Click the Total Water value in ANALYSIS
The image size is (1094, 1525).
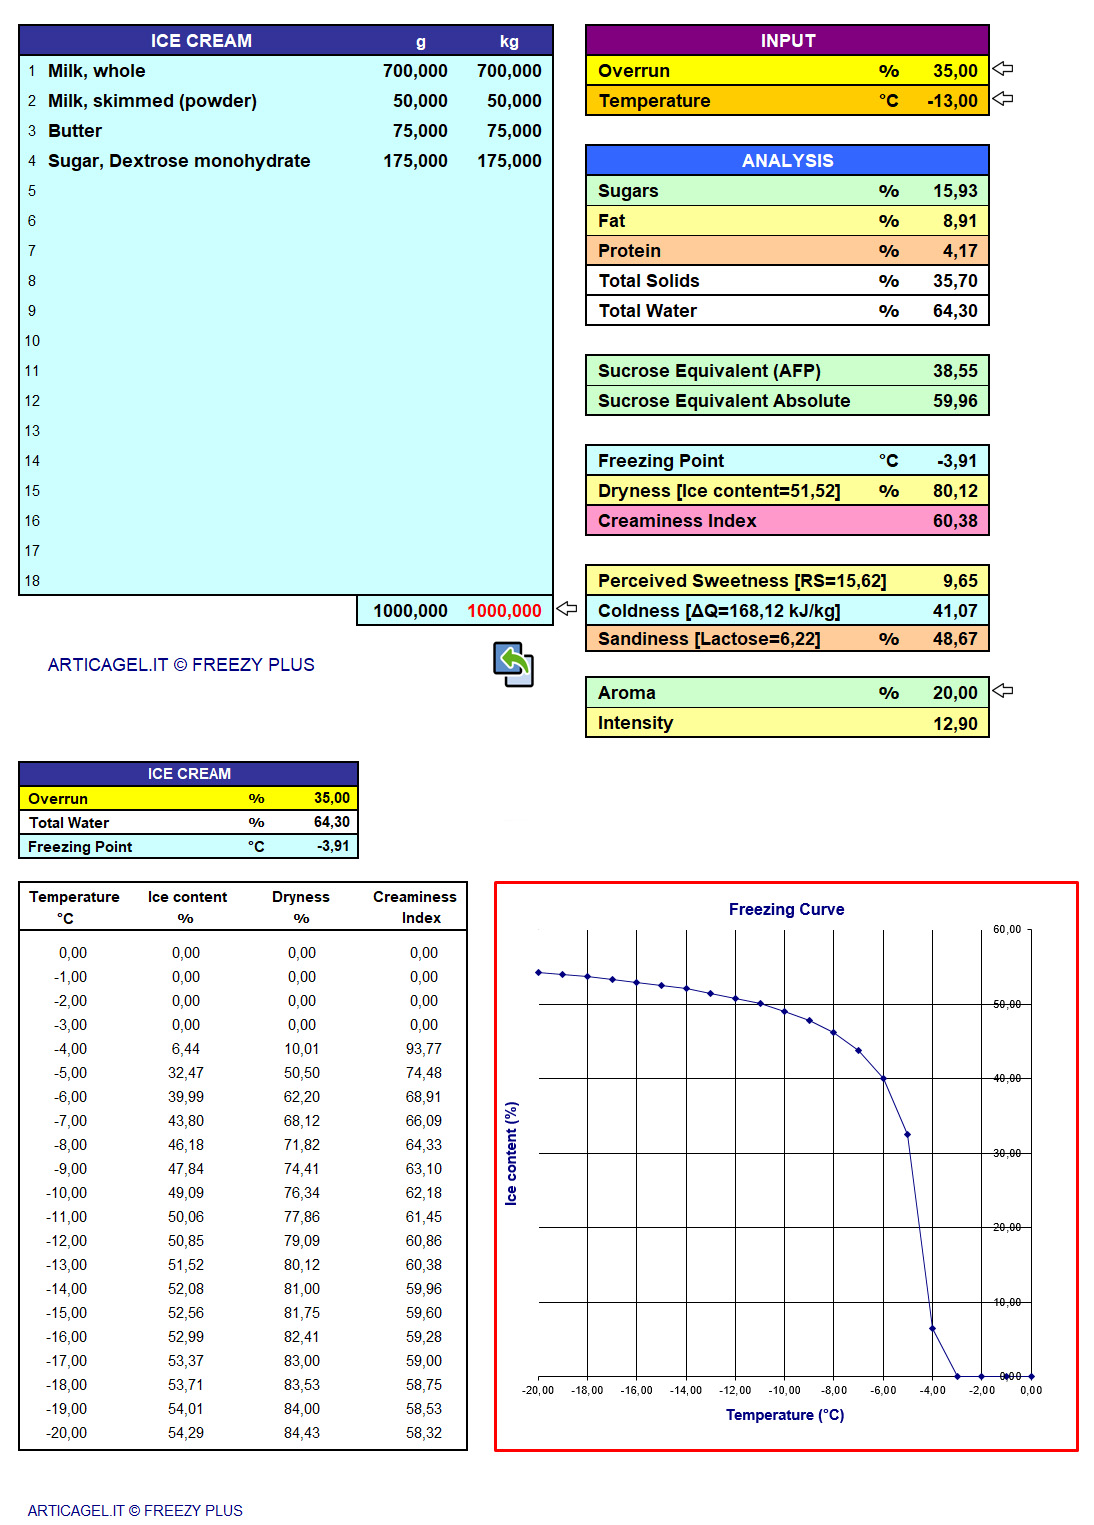coord(955,311)
